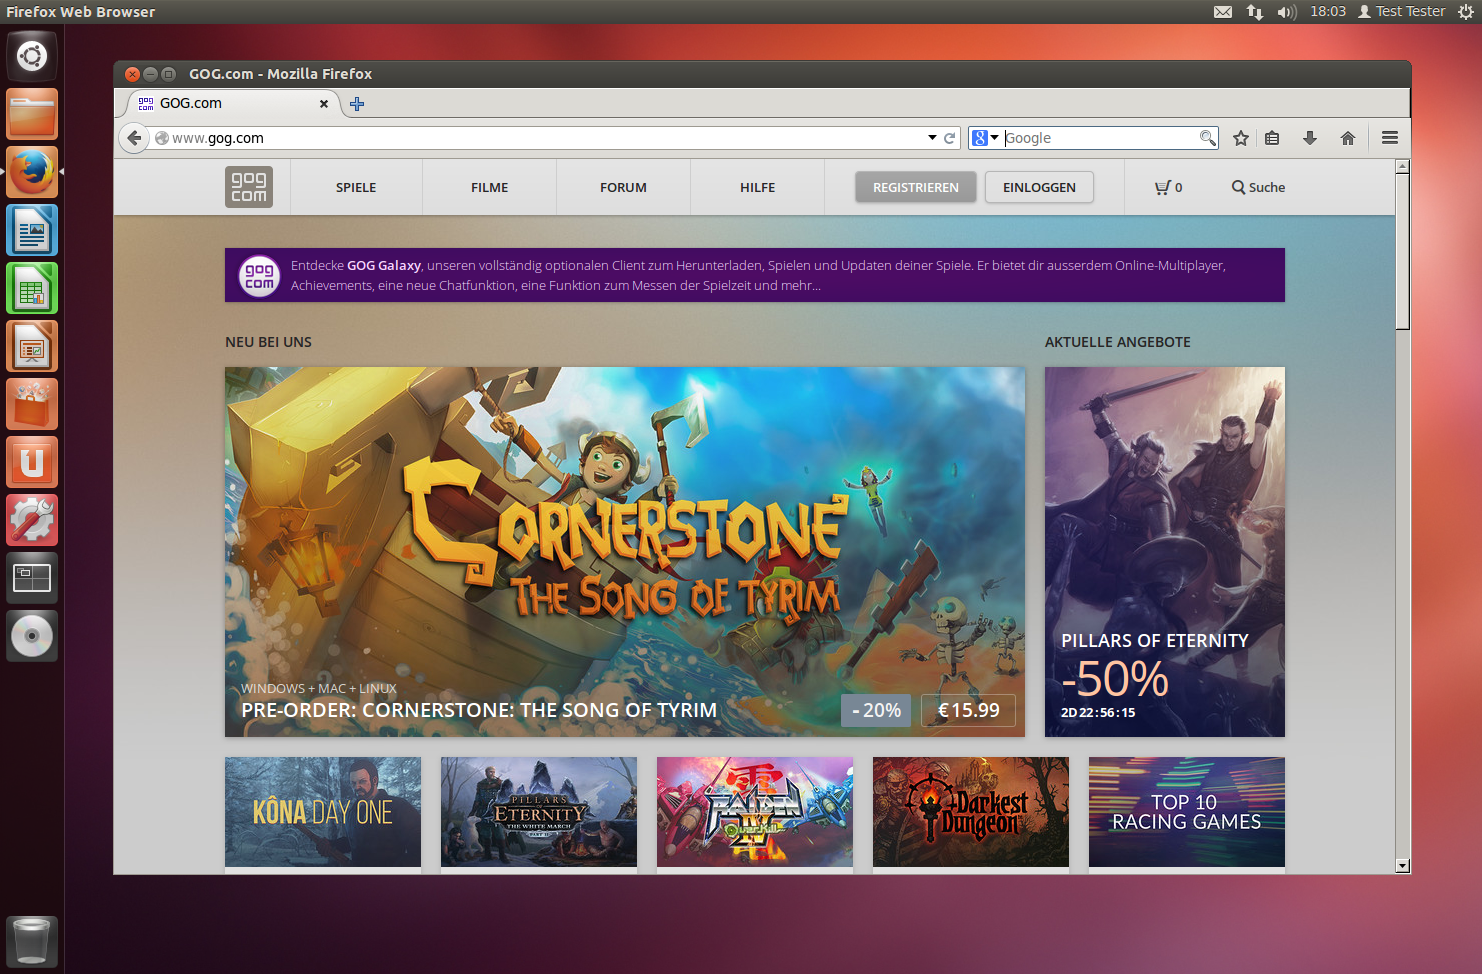The height and width of the screenshot is (974, 1482).
Task: Open the FILME menu
Action: (x=490, y=187)
